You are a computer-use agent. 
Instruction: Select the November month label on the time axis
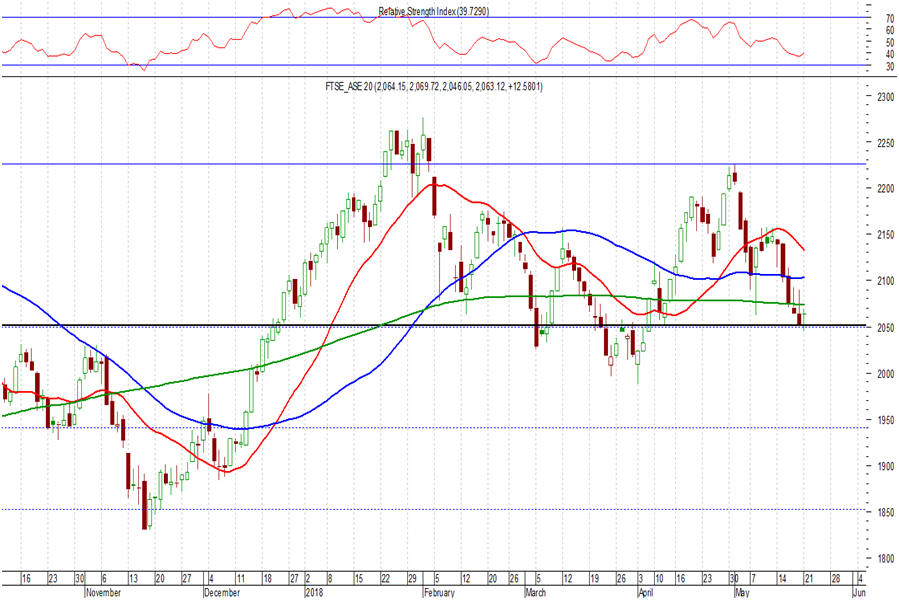pos(104,592)
